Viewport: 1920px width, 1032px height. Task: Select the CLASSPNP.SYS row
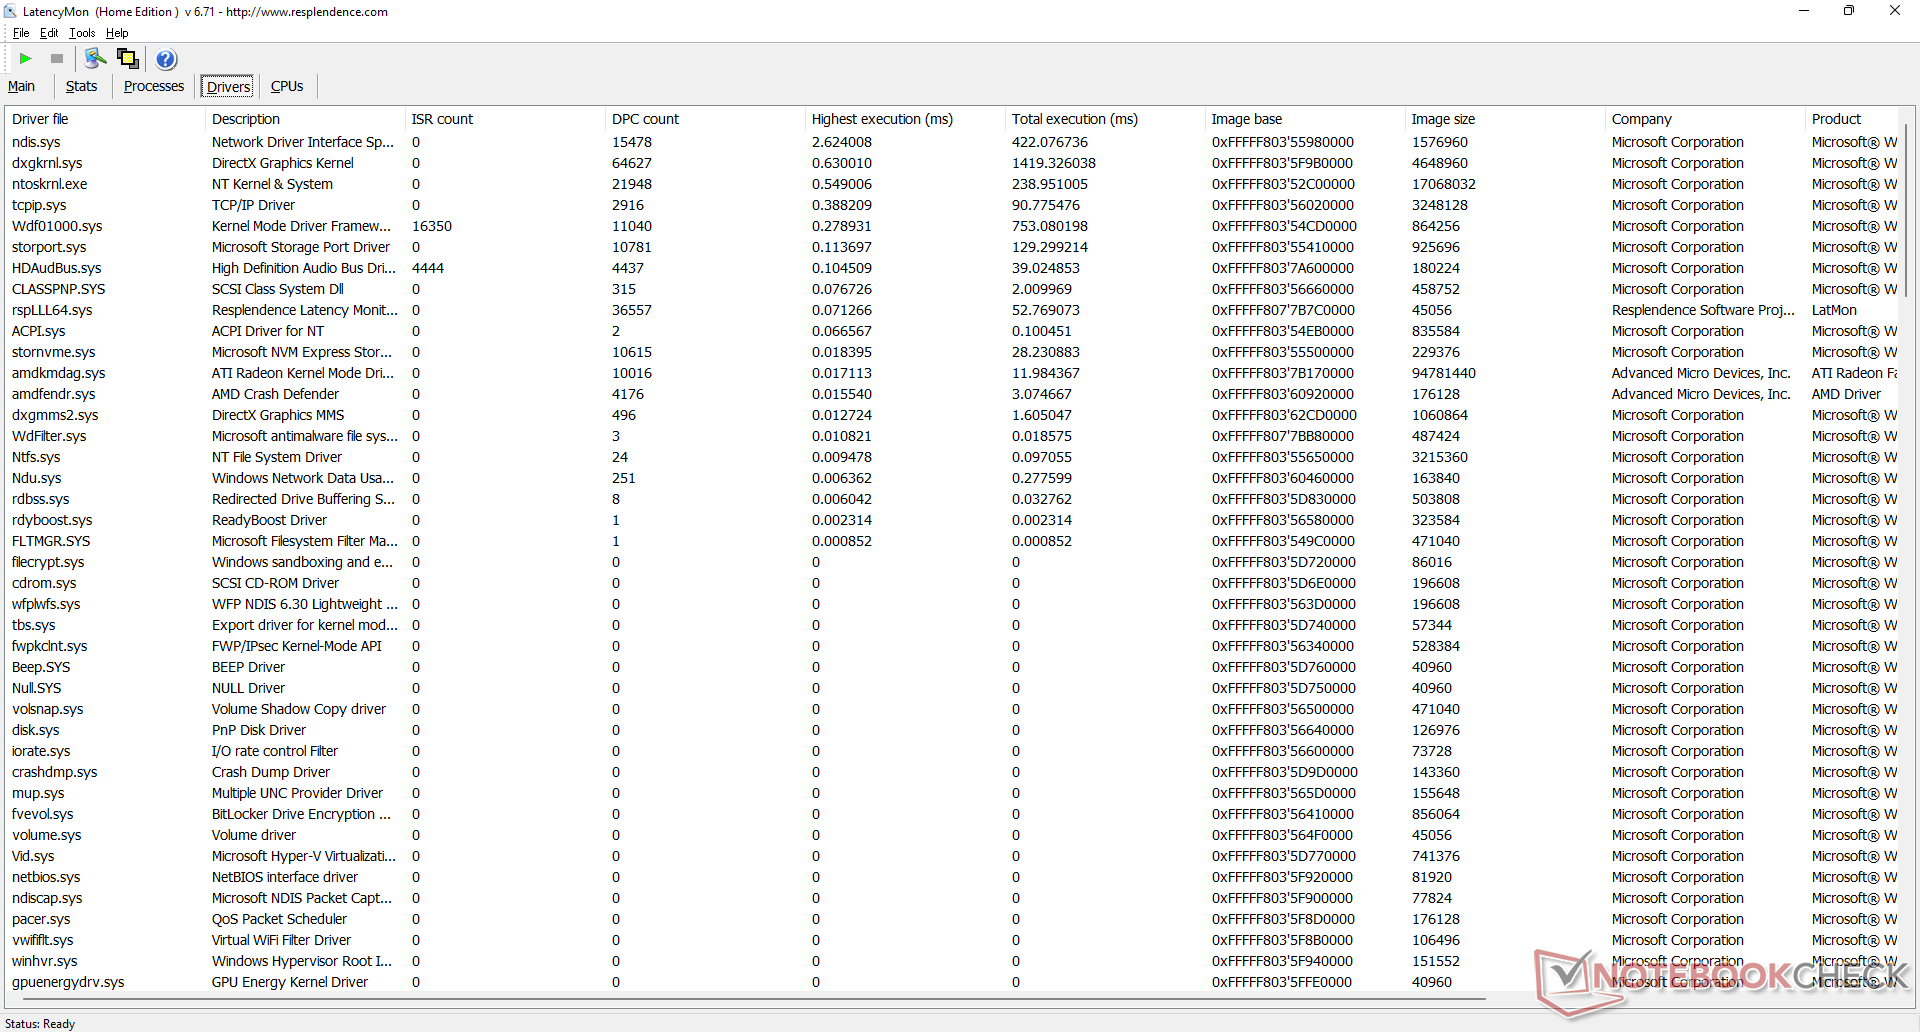point(951,289)
